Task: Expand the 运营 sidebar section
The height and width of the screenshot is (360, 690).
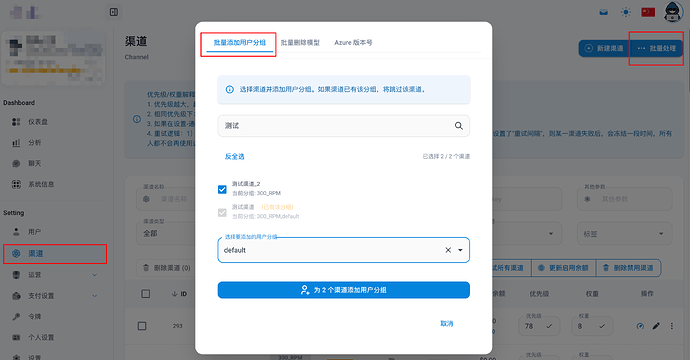Action: [x=55, y=275]
